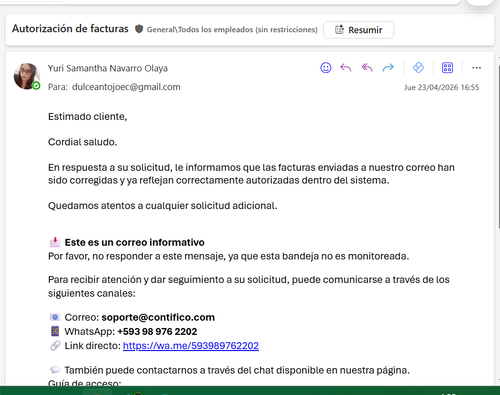500x395 pixels.
Task: Open sender's profile photo
Action: point(27,76)
